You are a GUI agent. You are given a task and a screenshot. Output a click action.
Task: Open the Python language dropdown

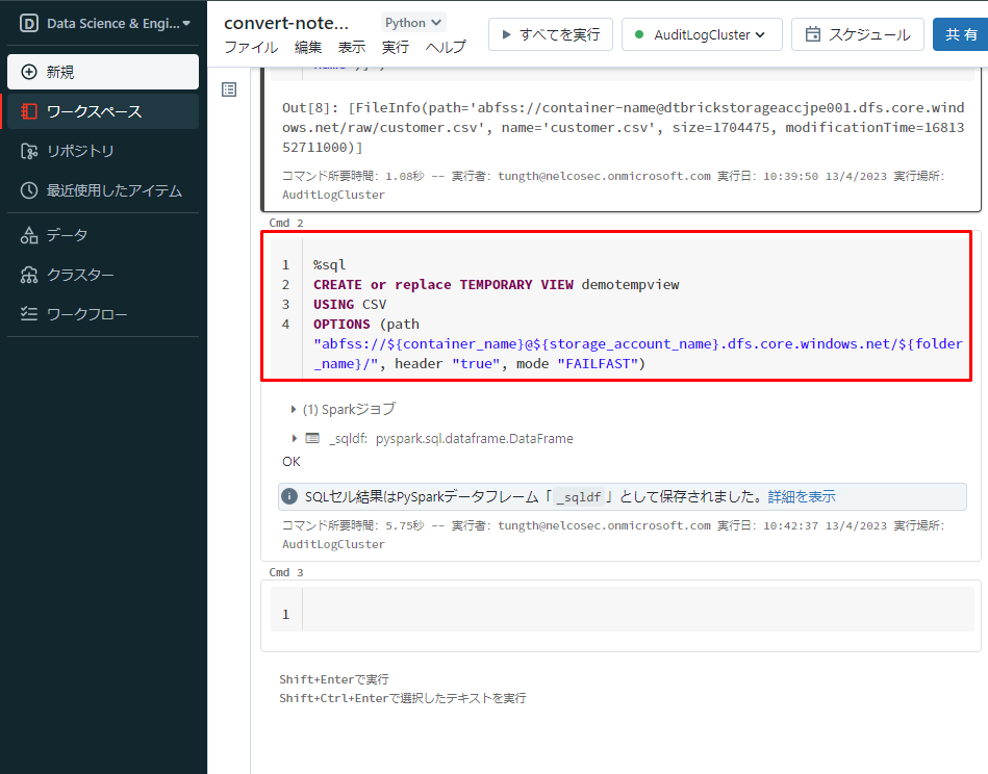[x=413, y=22]
